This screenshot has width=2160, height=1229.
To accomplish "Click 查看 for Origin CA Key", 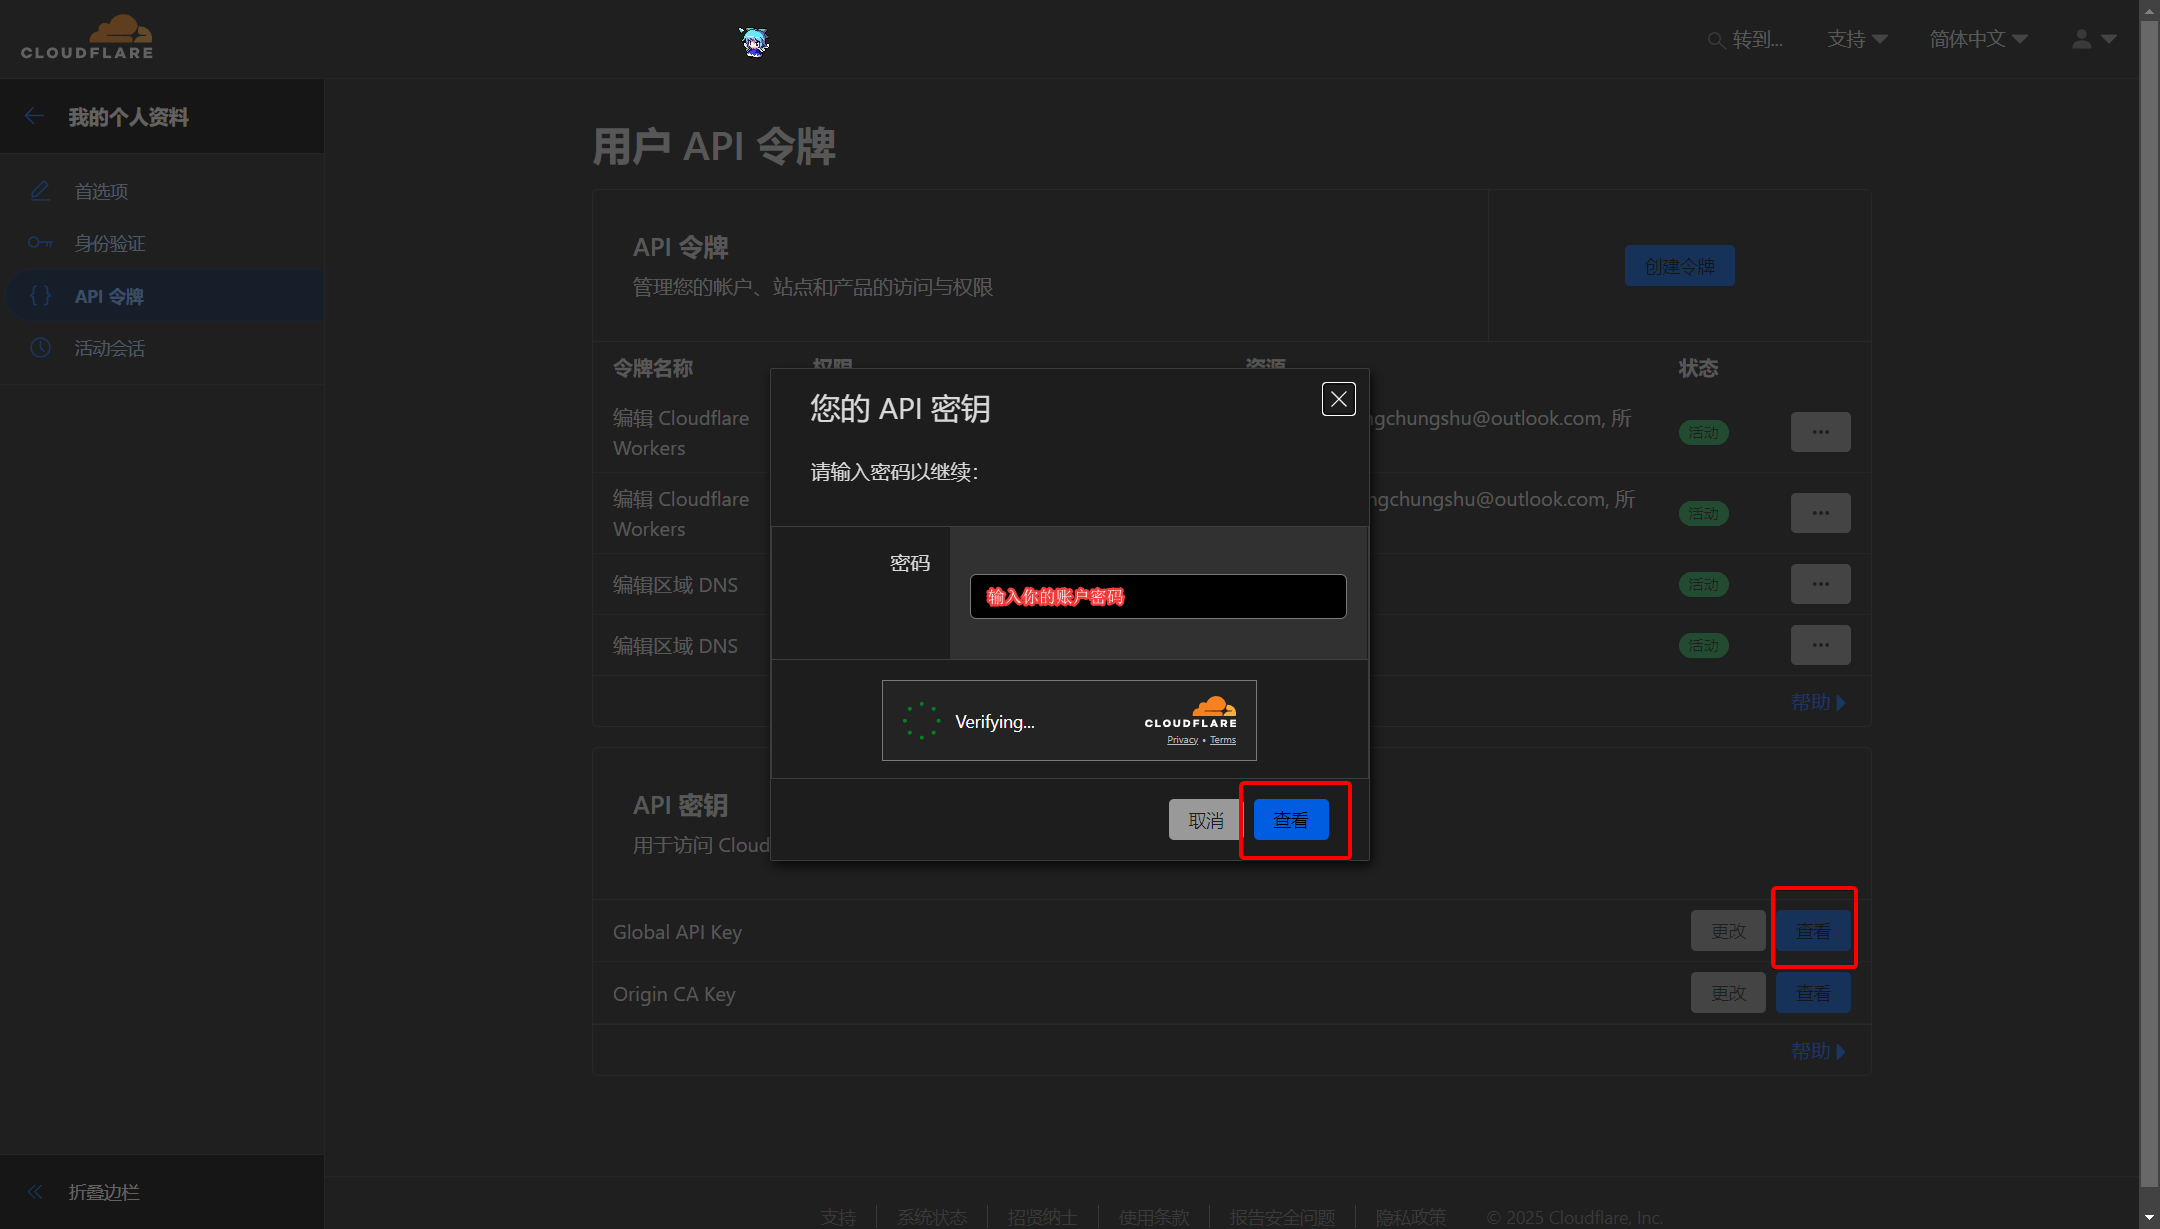I will 1813,993.
